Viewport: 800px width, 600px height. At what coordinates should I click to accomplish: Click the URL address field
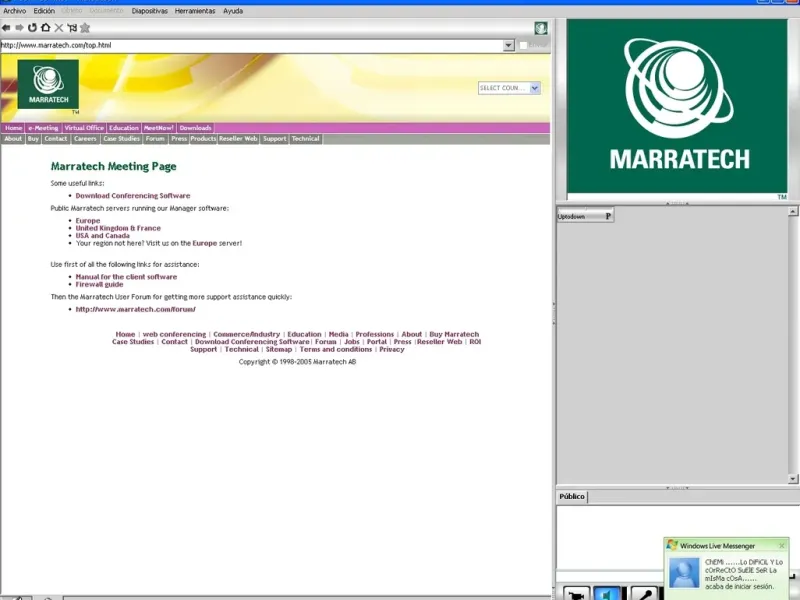pos(252,45)
